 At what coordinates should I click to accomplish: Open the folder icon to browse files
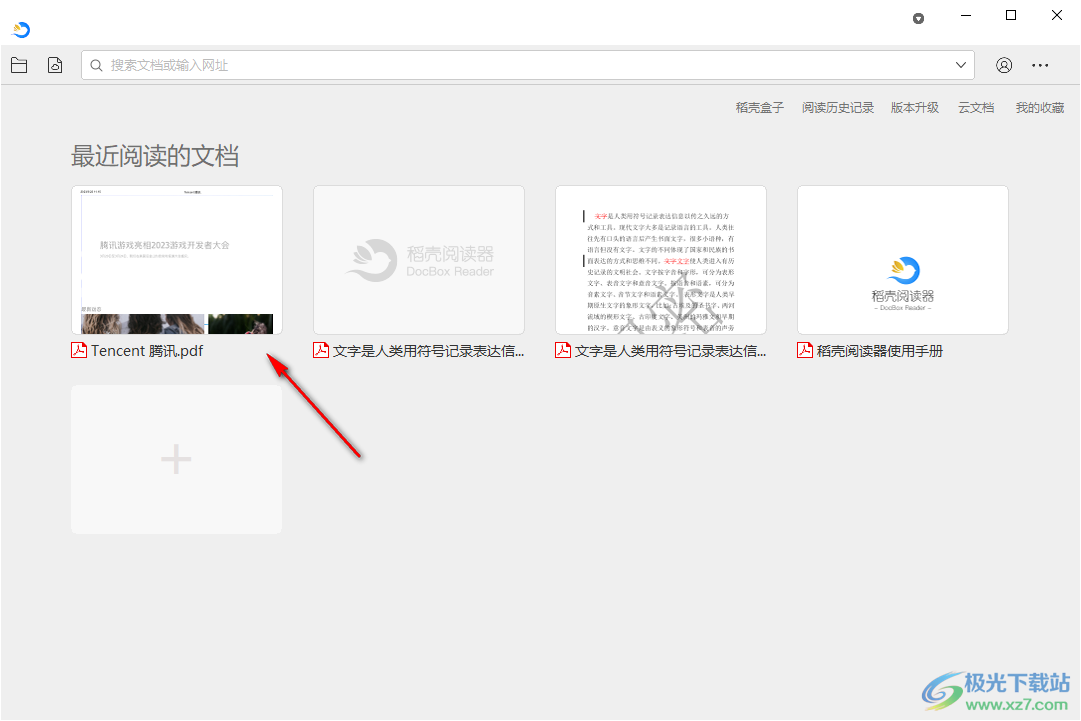tap(19, 65)
